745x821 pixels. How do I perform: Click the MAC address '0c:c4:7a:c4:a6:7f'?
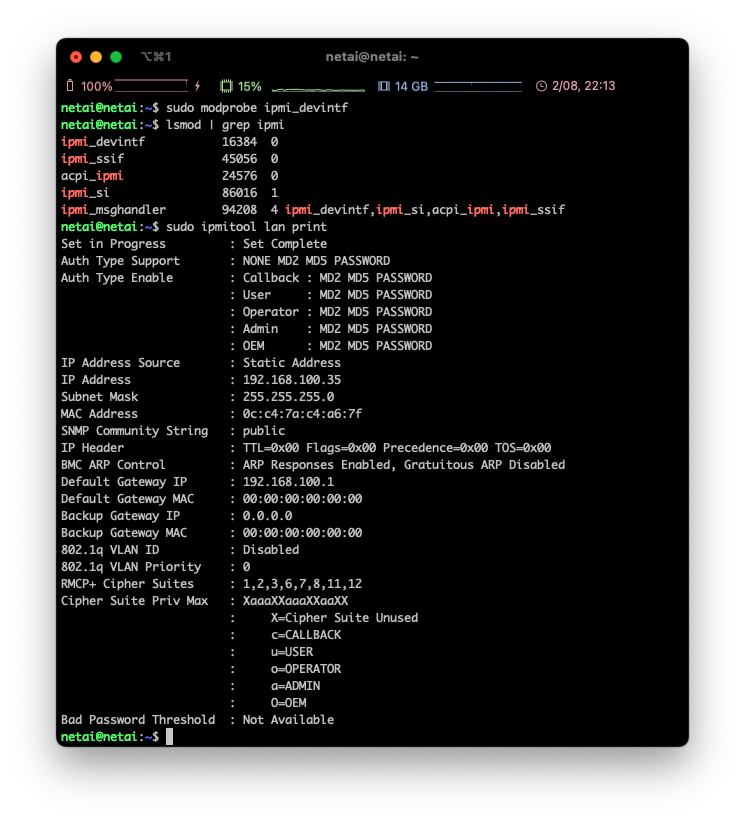302,414
